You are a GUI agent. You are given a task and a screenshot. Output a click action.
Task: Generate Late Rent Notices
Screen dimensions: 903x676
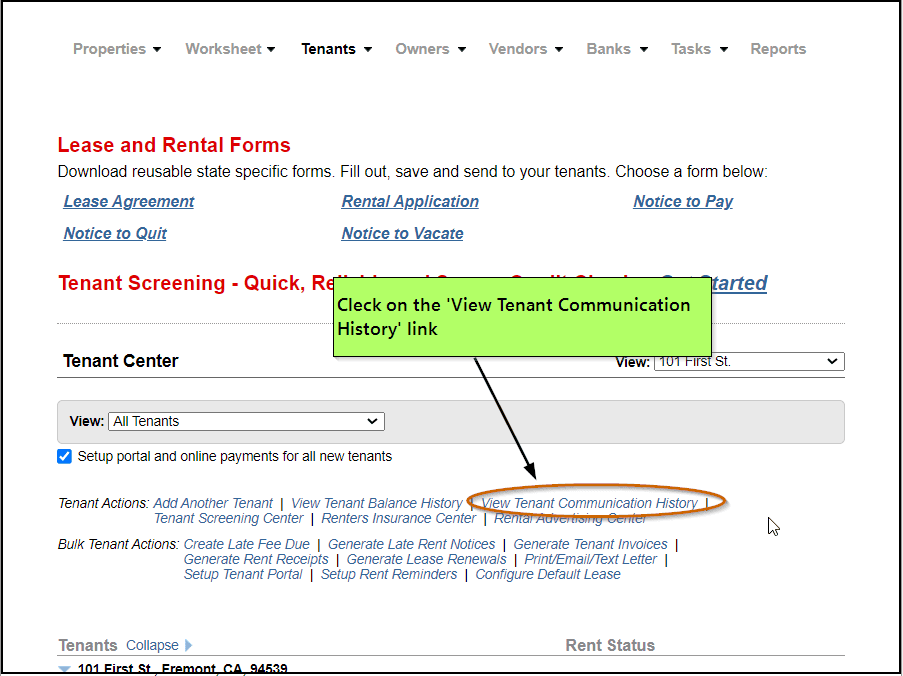411,544
